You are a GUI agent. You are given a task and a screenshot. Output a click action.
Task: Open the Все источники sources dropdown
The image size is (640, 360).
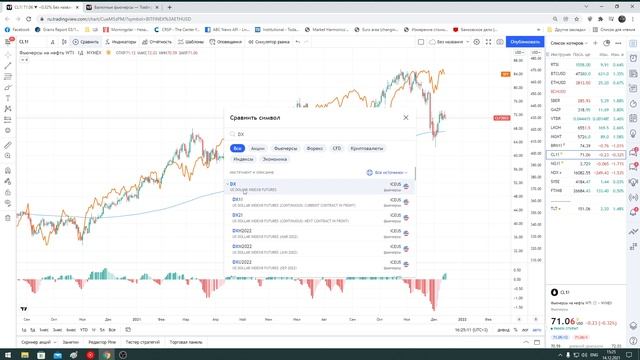point(387,173)
